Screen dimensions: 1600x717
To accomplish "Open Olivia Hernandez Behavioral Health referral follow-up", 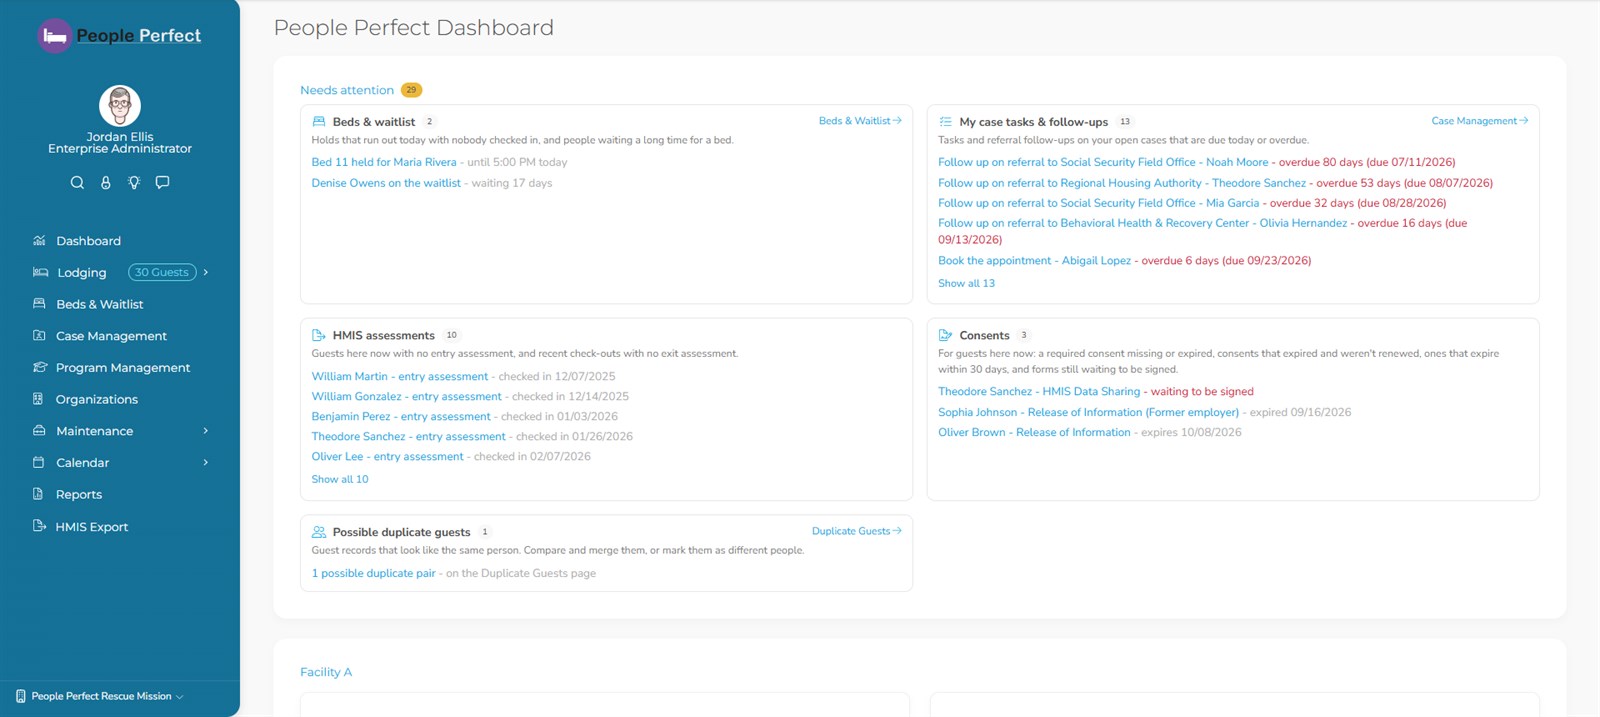I will coord(1143,223).
